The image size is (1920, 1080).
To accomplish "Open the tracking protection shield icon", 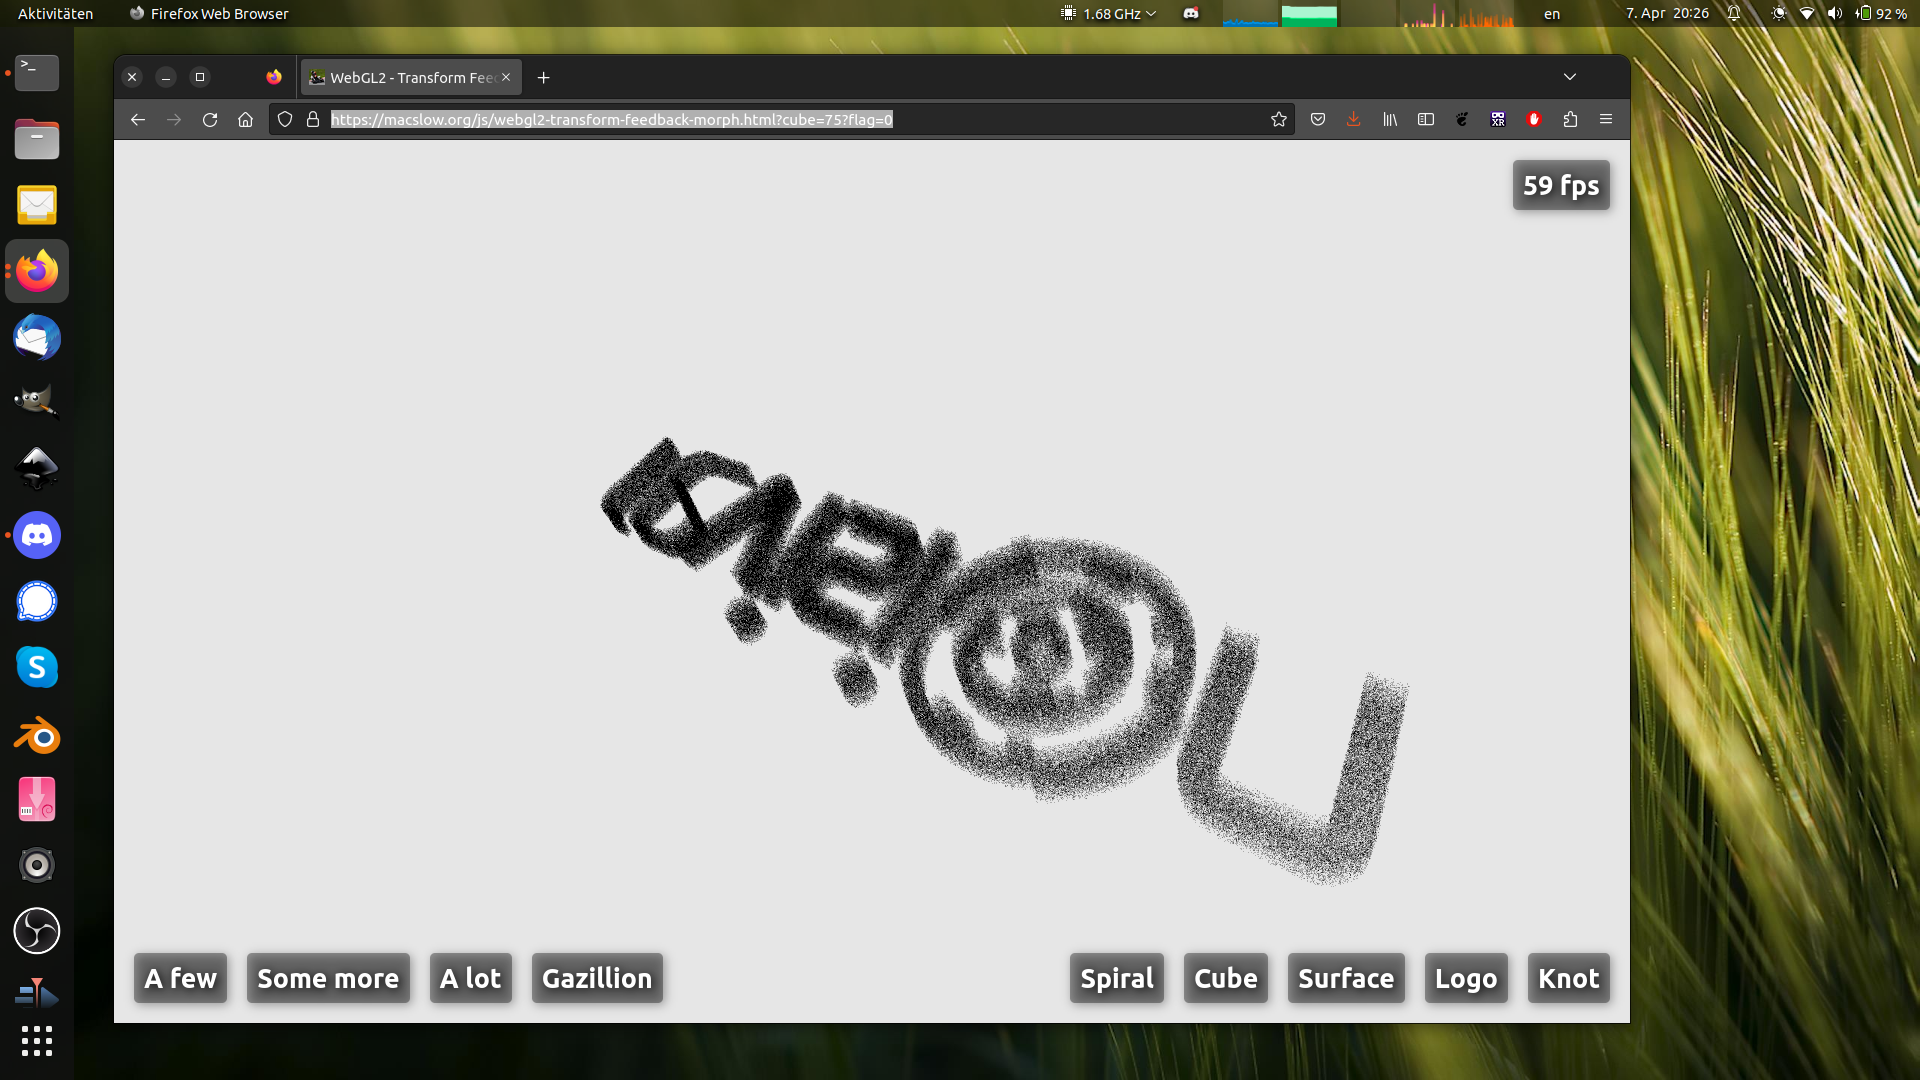I will [x=285, y=120].
